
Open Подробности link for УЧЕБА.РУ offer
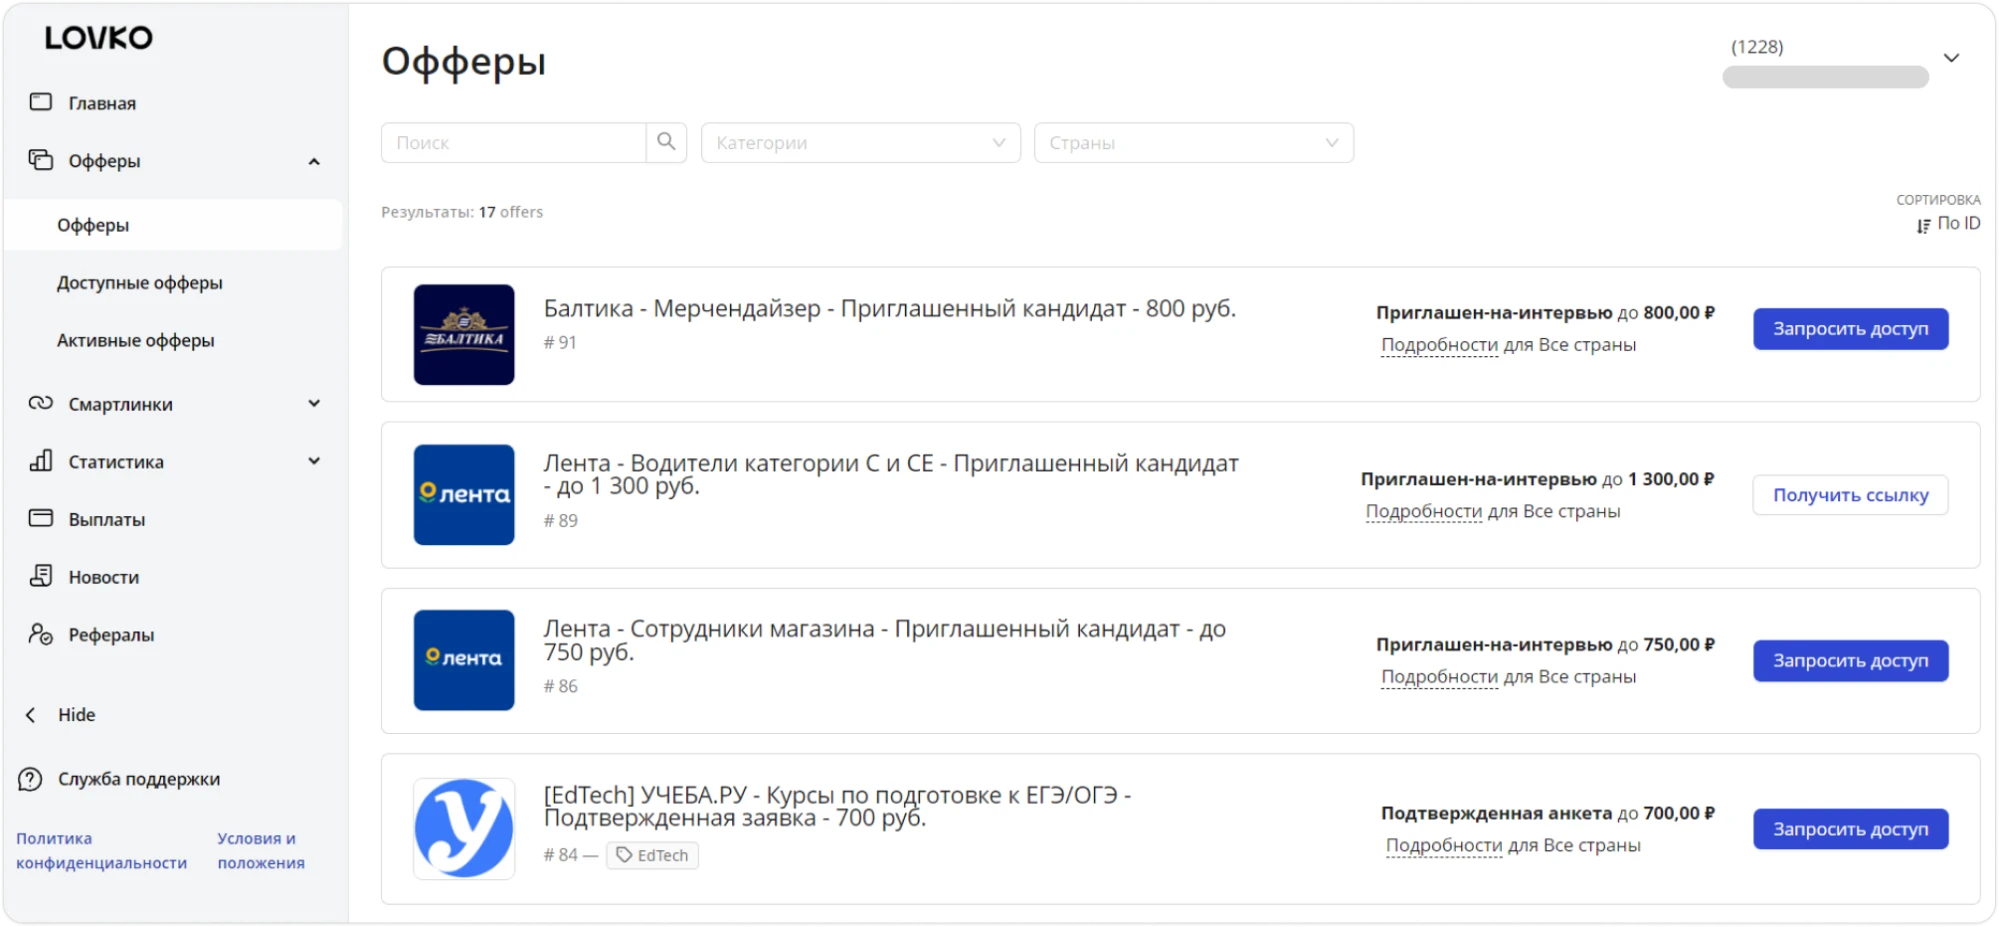(1443, 845)
